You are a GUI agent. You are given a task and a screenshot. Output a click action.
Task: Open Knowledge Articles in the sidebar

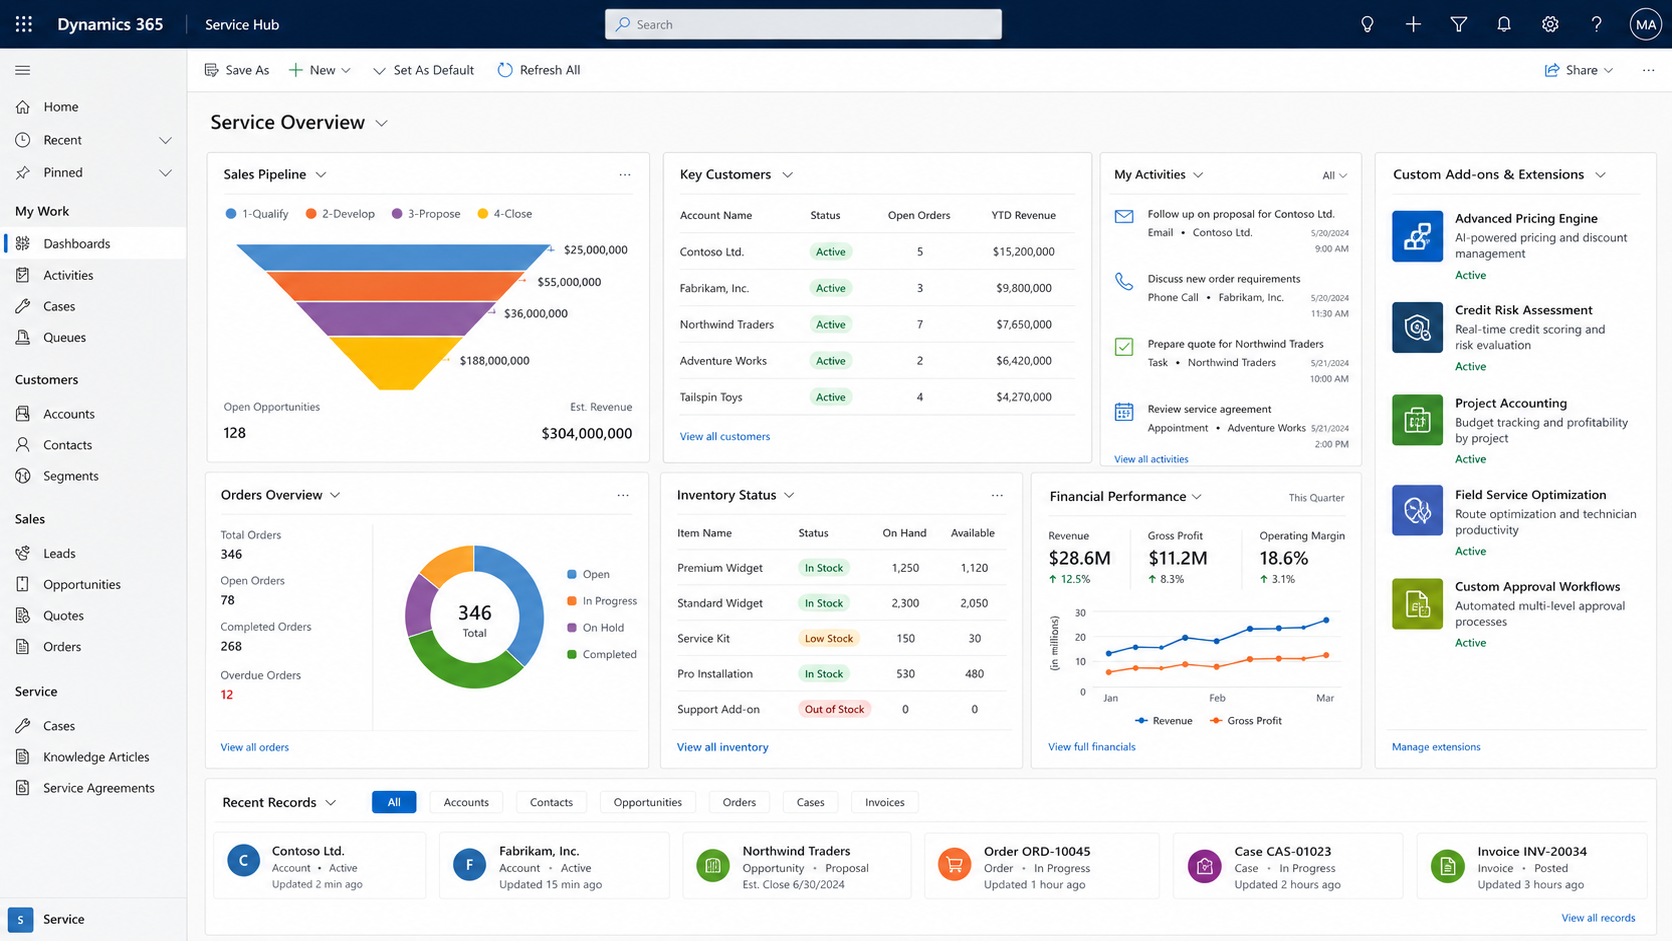click(x=96, y=757)
